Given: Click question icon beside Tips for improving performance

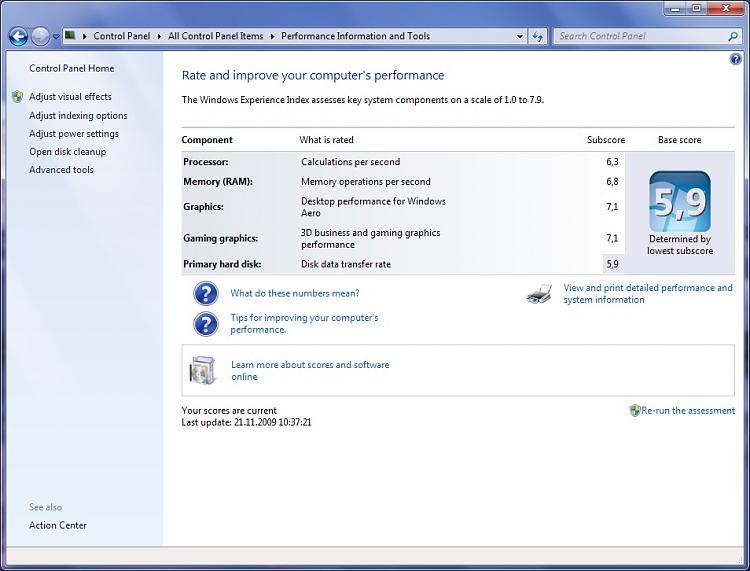Looking at the screenshot, I should tap(206, 324).
